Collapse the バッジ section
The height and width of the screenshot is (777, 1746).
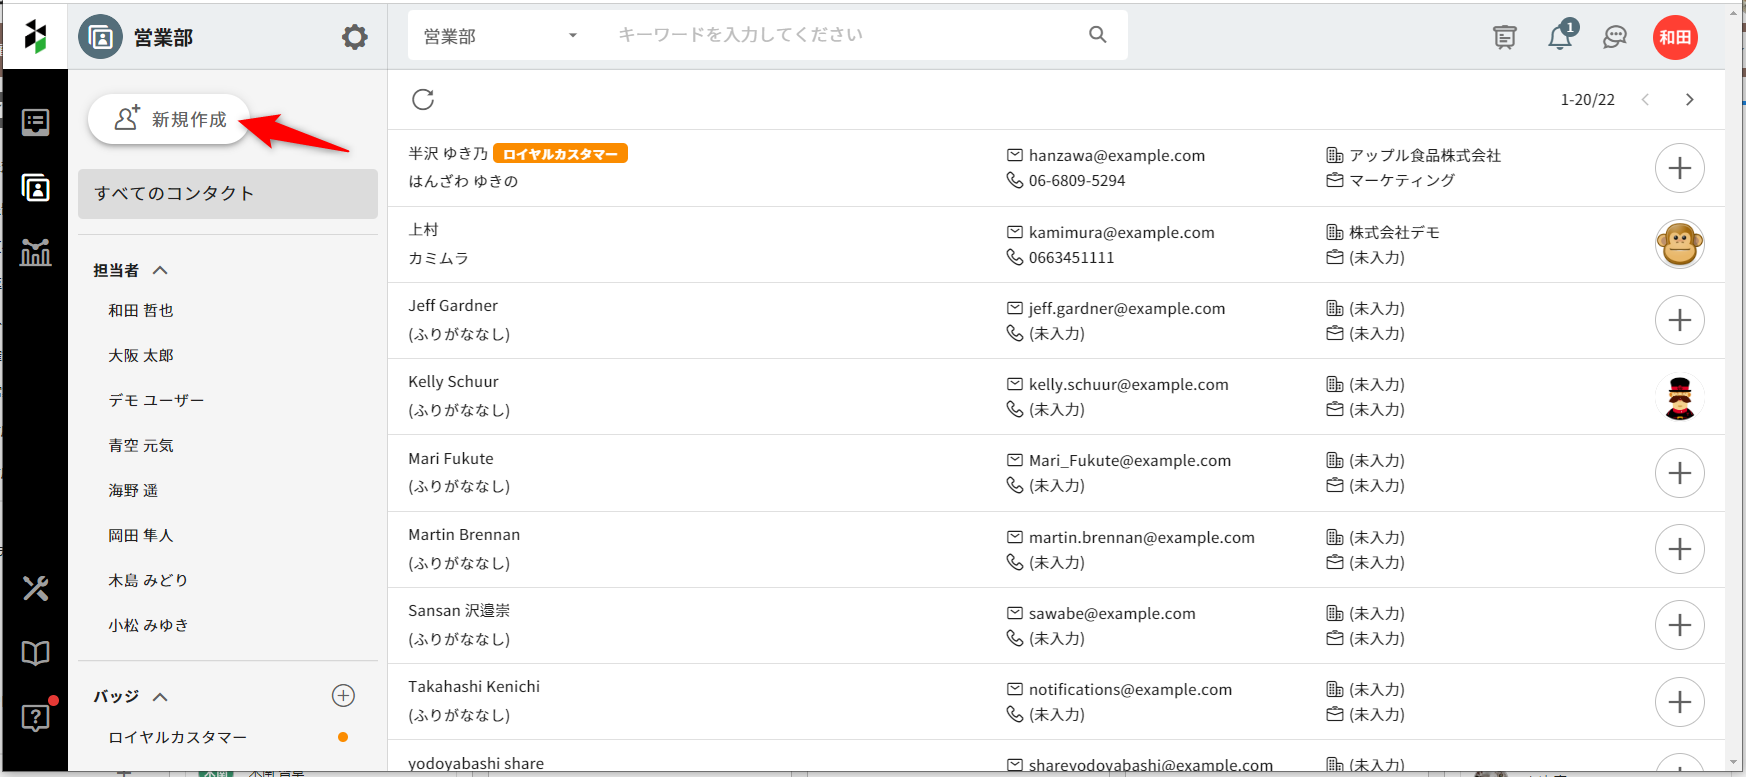click(160, 697)
